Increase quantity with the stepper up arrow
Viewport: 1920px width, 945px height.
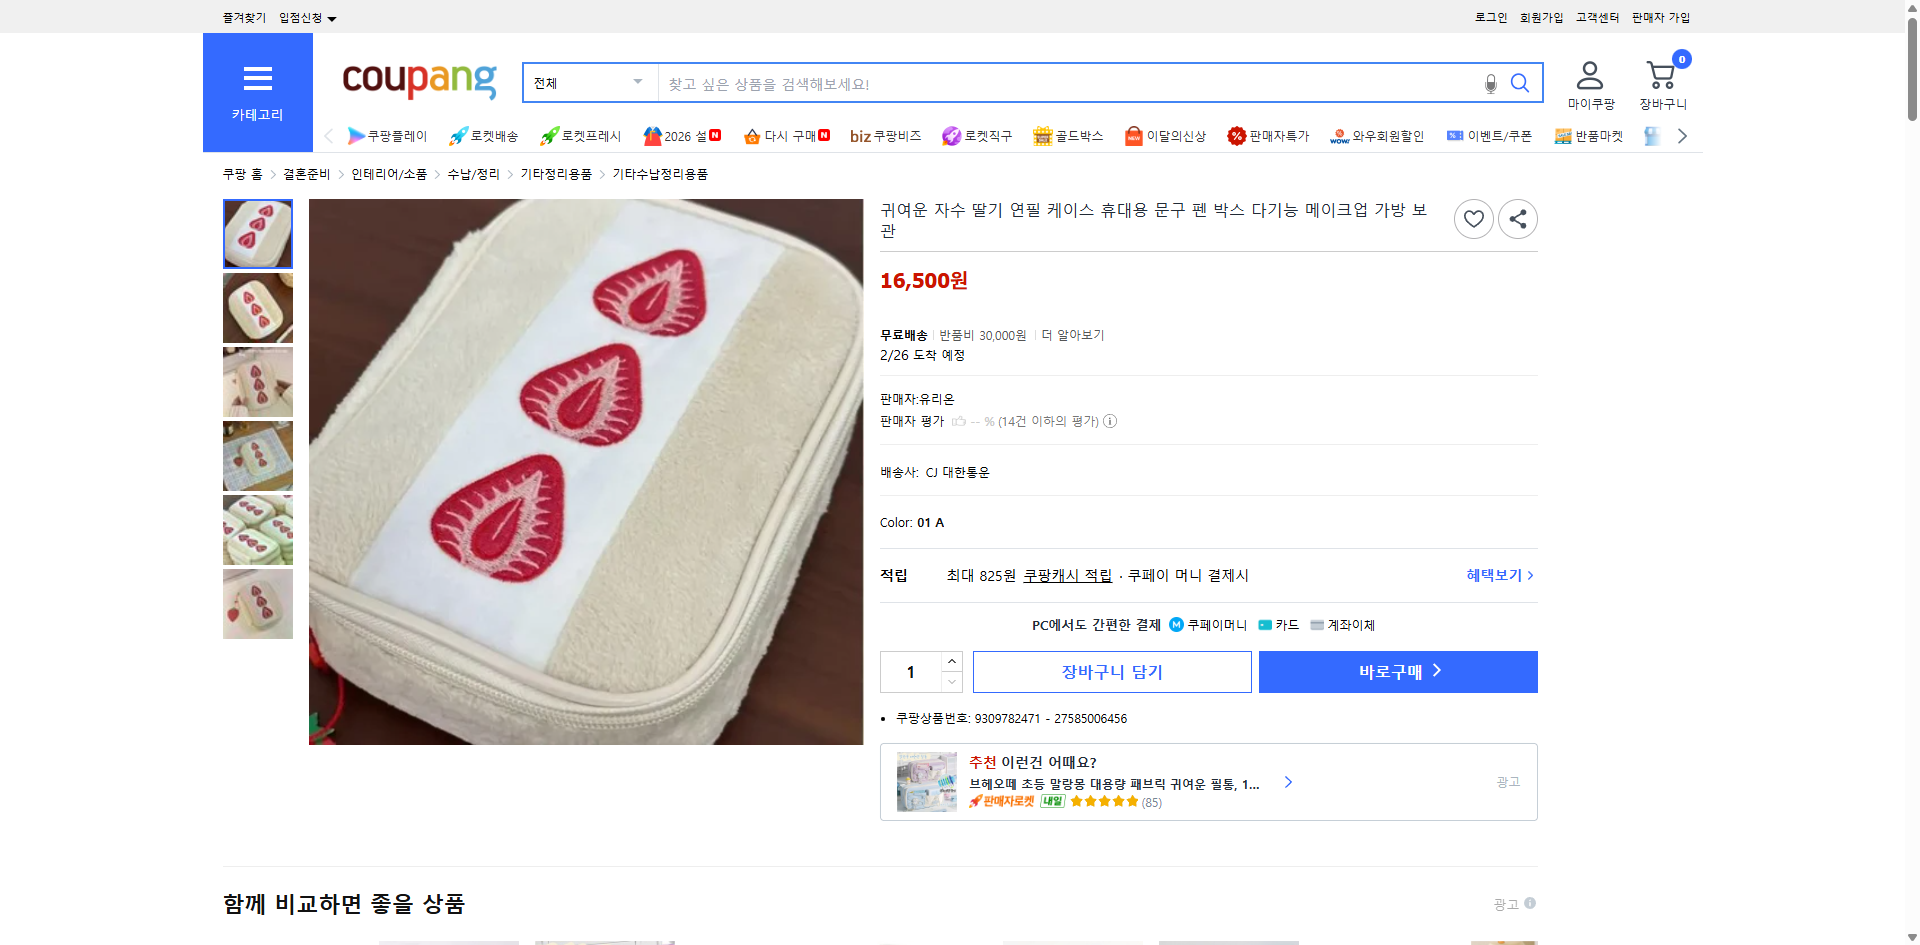point(951,661)
